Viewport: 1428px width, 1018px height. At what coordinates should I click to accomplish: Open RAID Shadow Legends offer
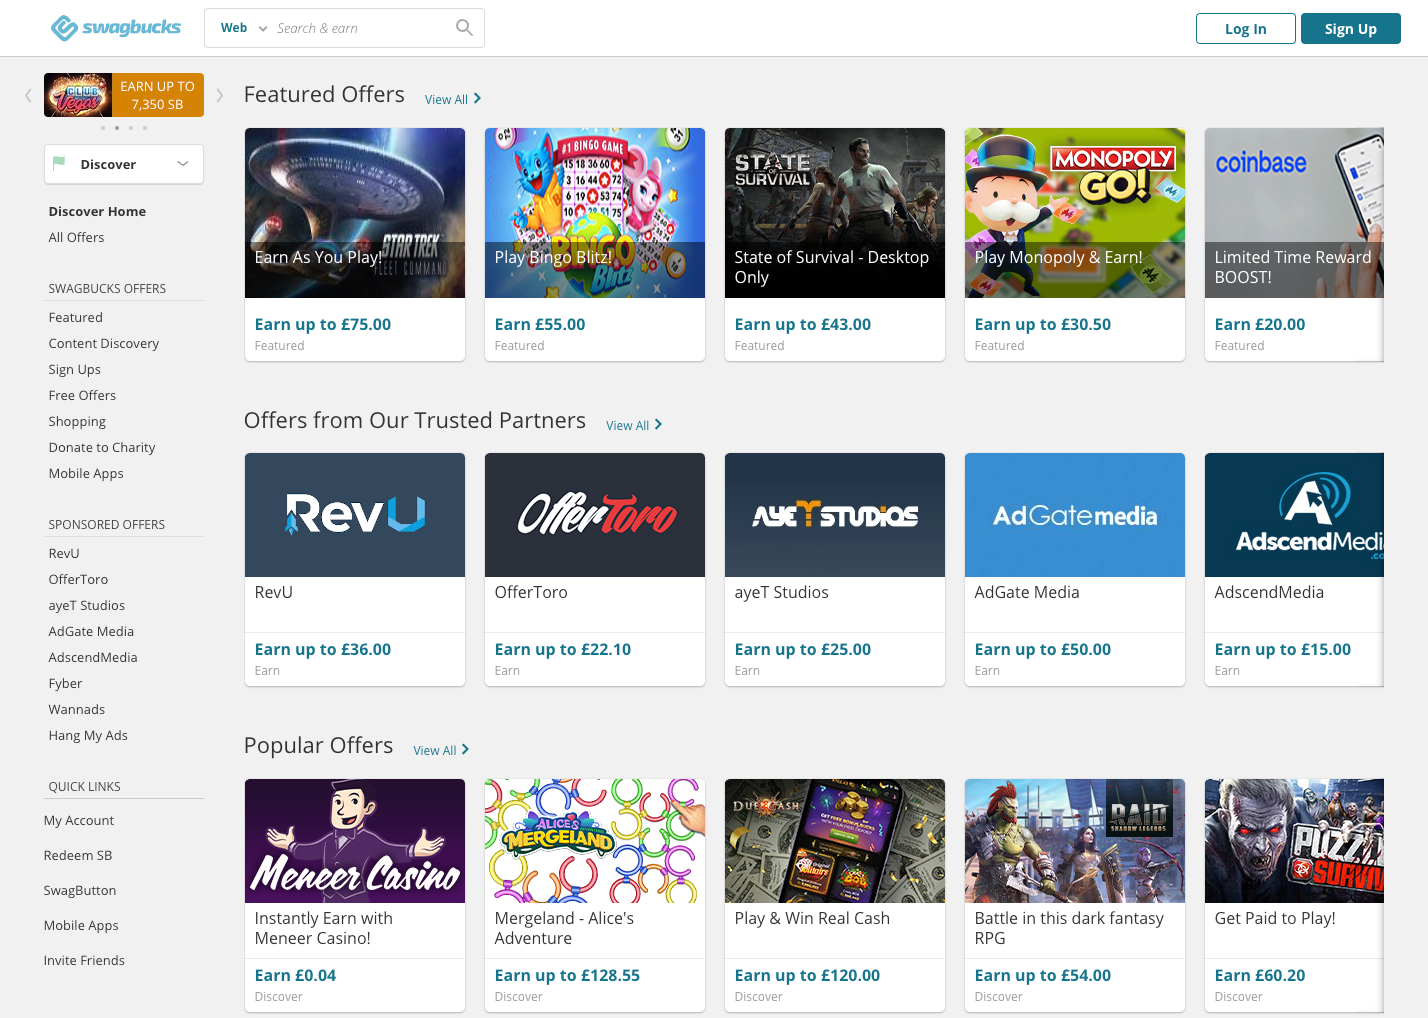pyautogui.click(x=1075, y=841)
